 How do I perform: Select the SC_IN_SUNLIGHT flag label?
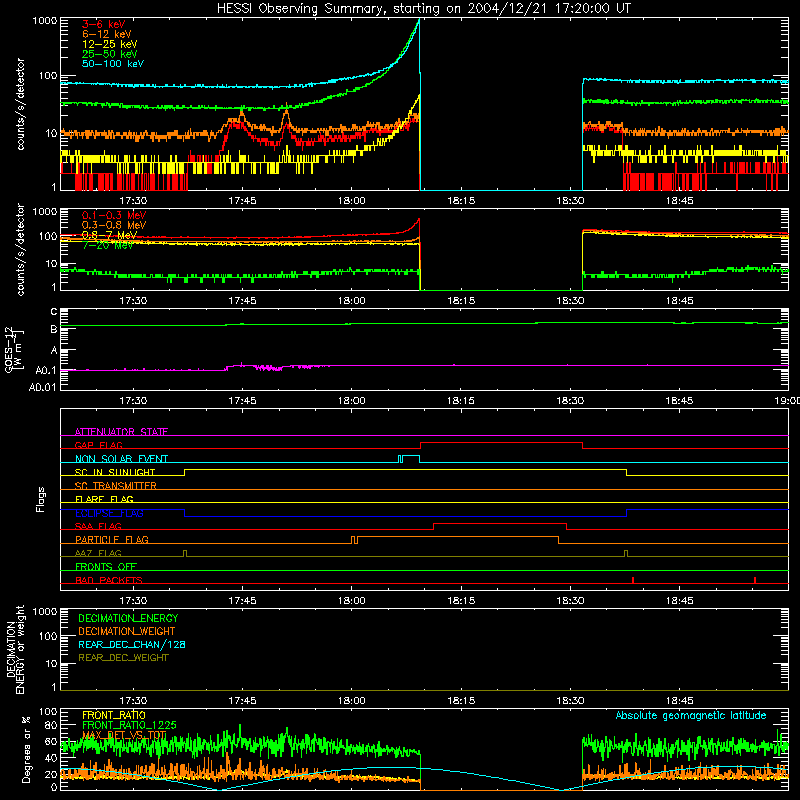coord(115,472)
